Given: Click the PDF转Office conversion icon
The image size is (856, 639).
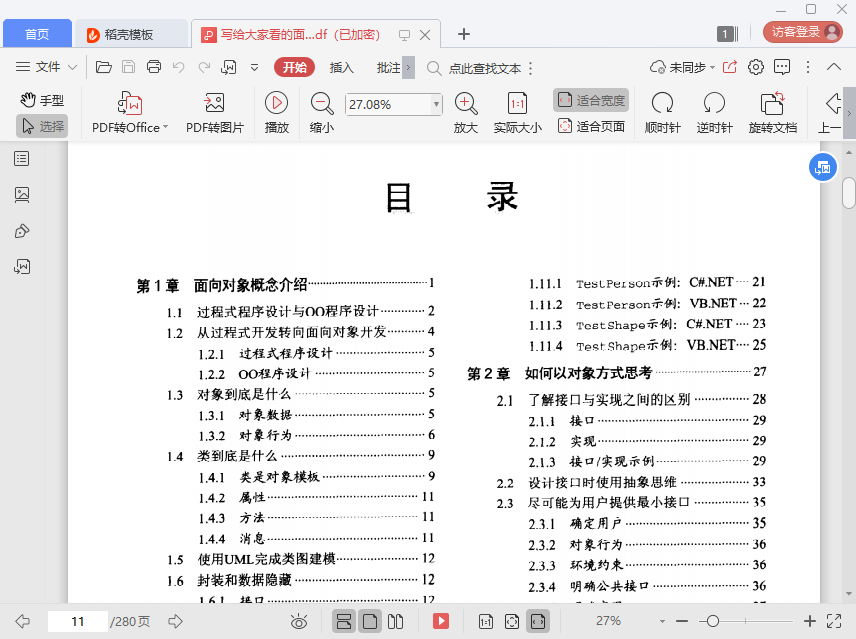Looking at the screenshot, I should [x=130, y=104].
